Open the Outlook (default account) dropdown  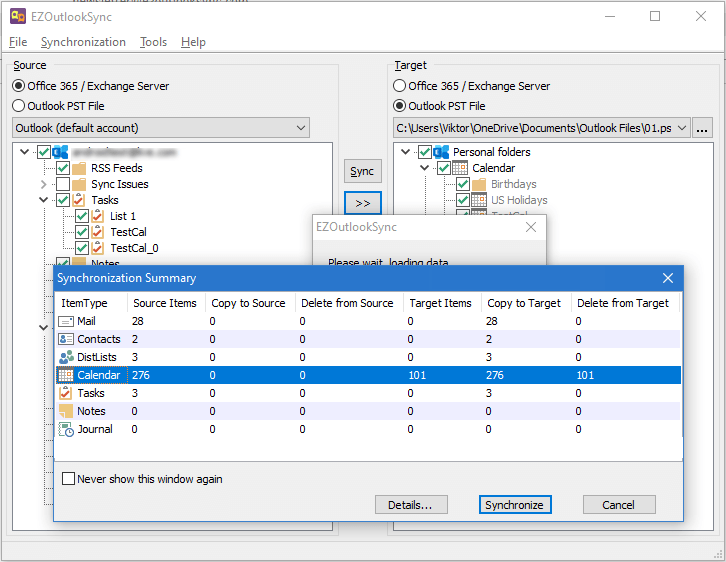point(161,128)
